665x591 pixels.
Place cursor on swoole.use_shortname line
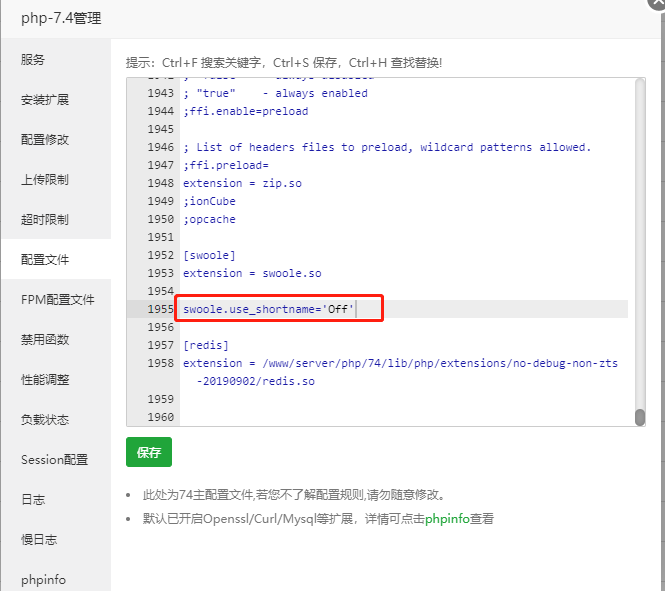pyautogui.click(x=268, y=309)
